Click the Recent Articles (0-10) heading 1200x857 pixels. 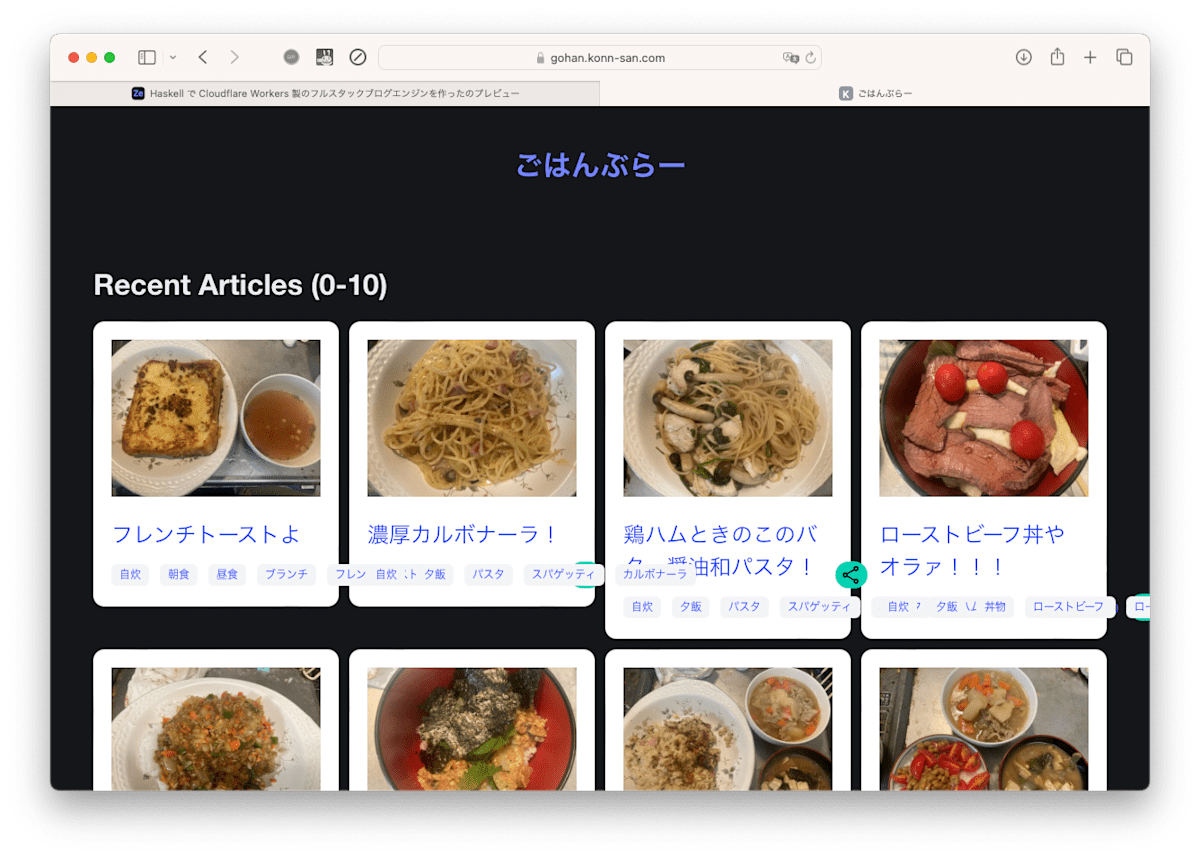click(x=240, y=285)
